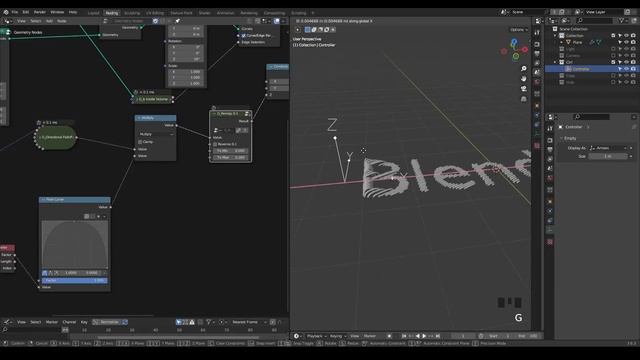The image size is (640, 360).
Task: Click Zoom viewport magnifier icon
Action: [x=524, y=69]
